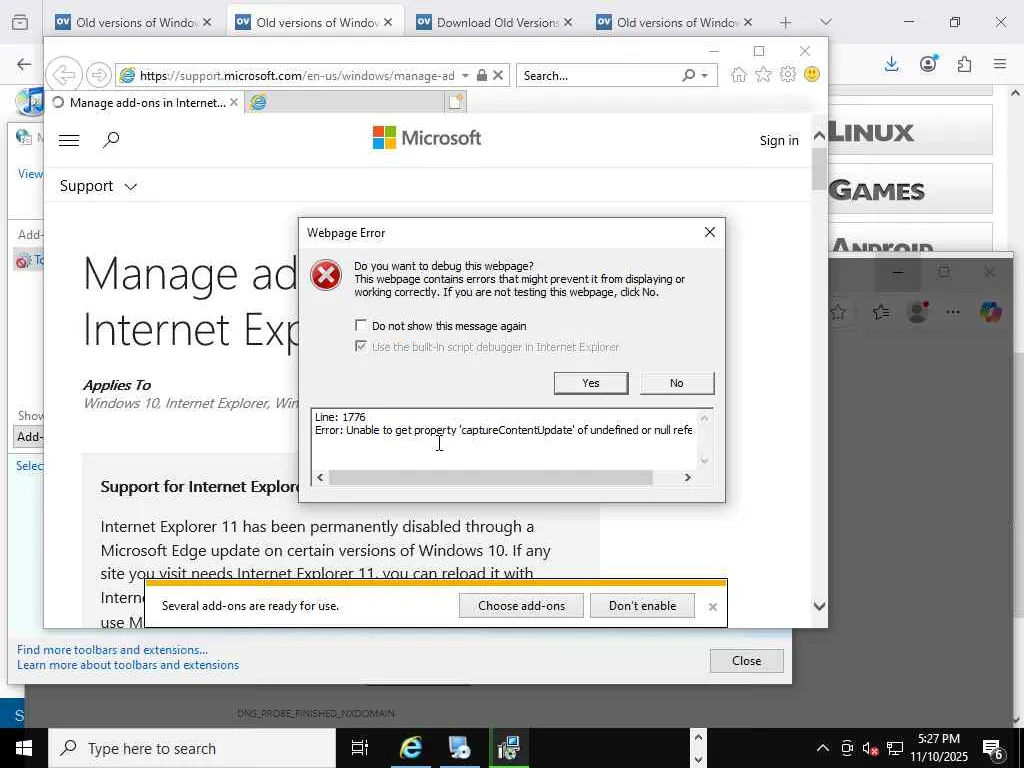Click Choose add-ons button
Screen dimensions: 1024x768
(521, 605)
